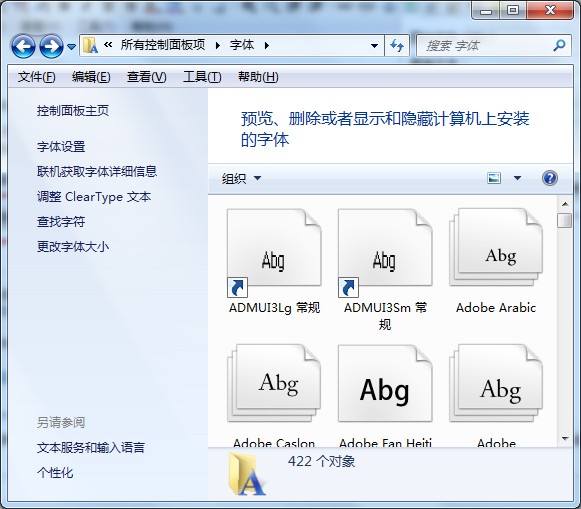Open the recent pages dropdown arrow
This screenshot has width=581, height=509.
tap(71, 47)
